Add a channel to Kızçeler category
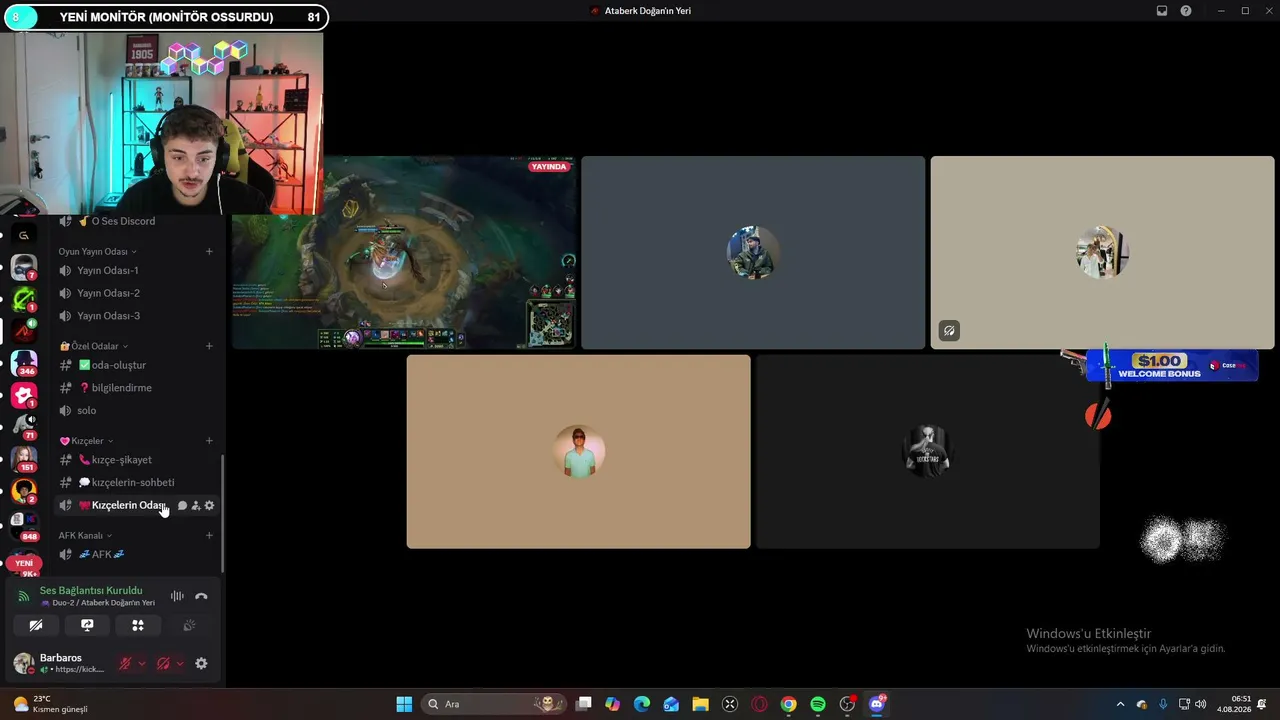Screen dimensions: 1280x720 [209, 441]
